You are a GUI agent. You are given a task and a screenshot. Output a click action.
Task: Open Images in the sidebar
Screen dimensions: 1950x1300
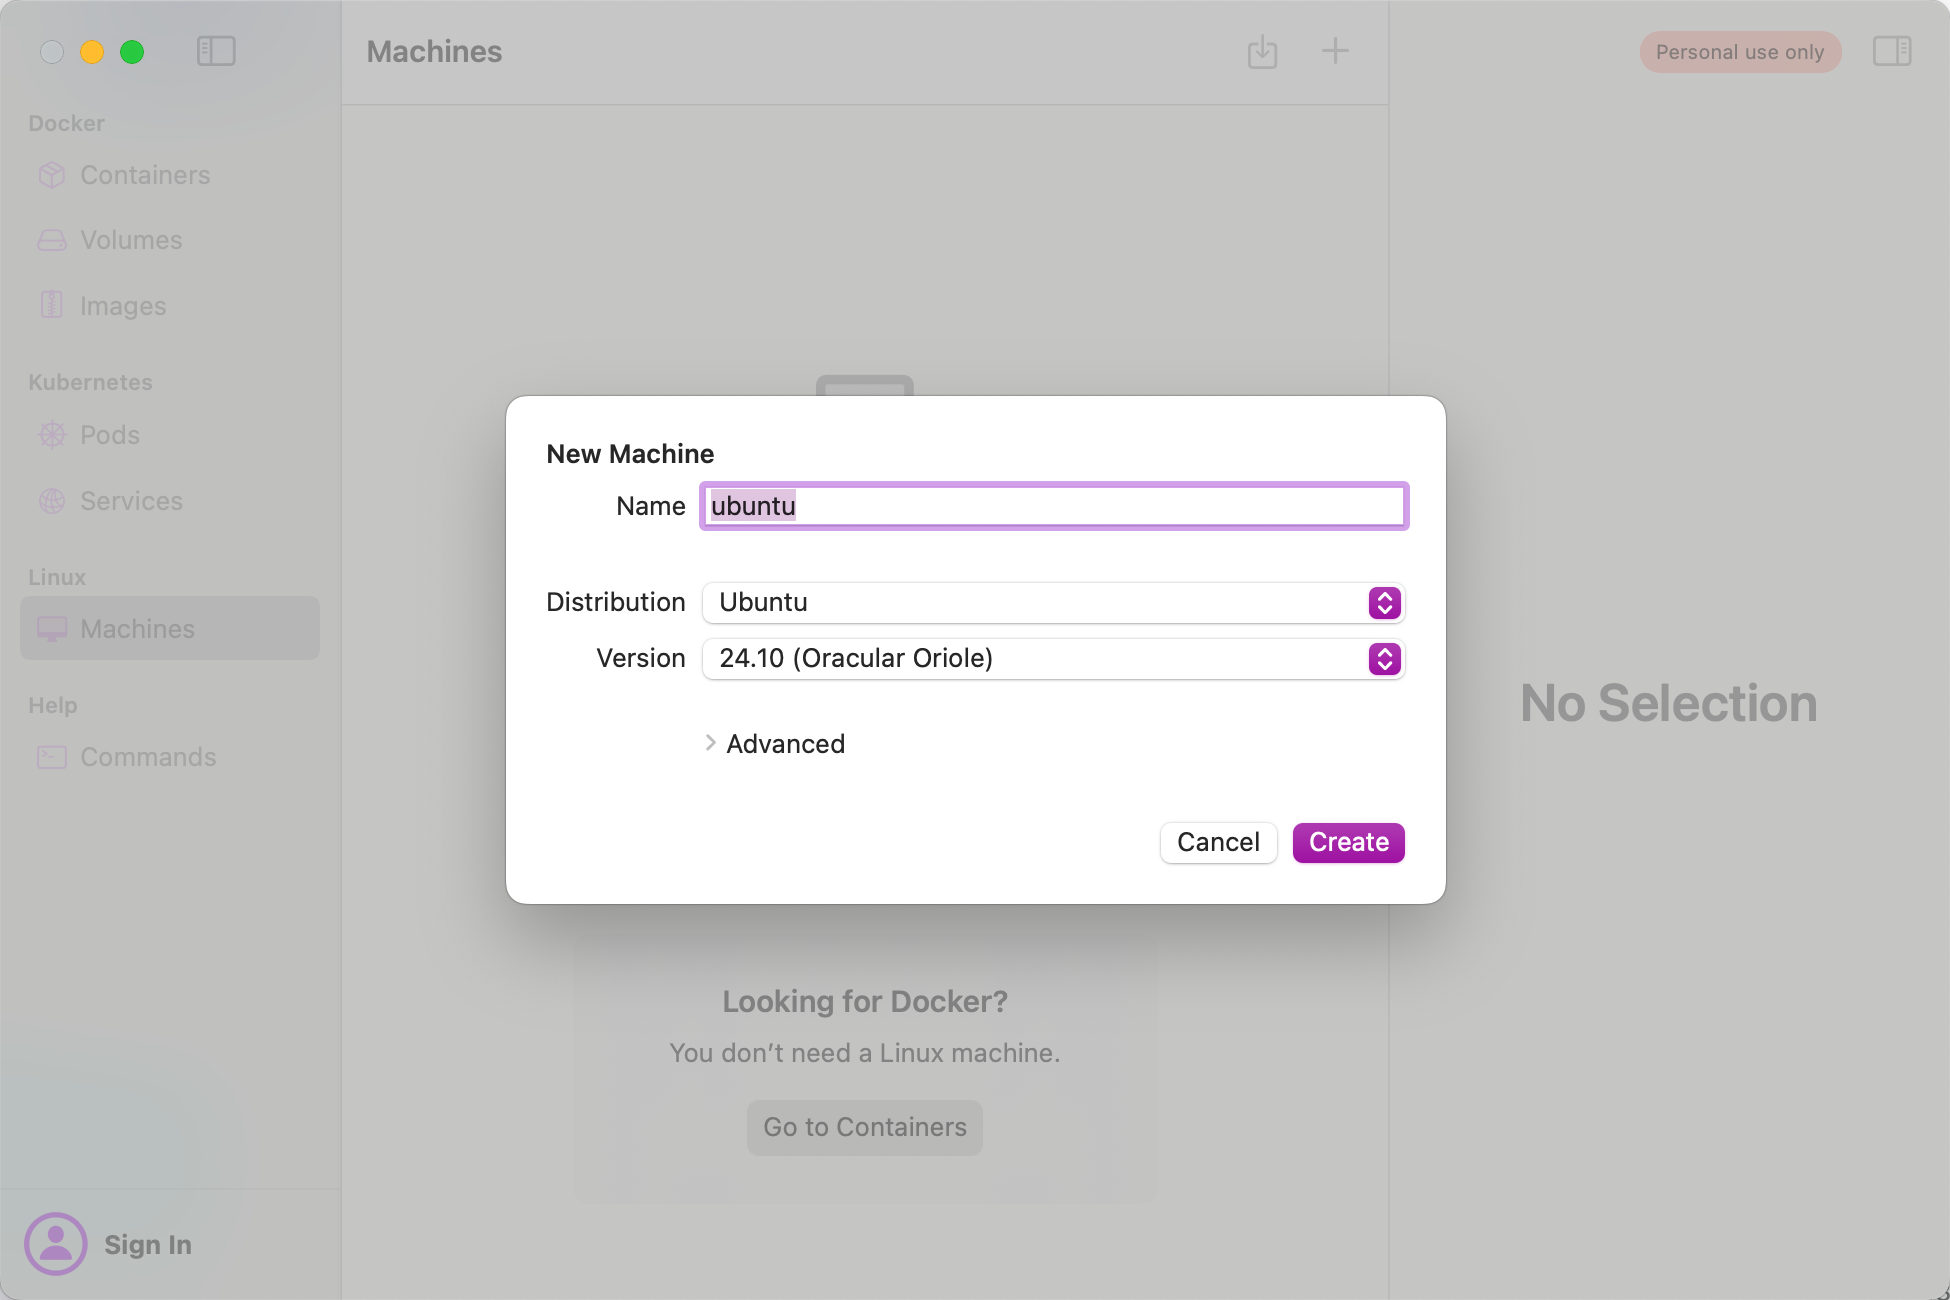(x=123, y=306)
